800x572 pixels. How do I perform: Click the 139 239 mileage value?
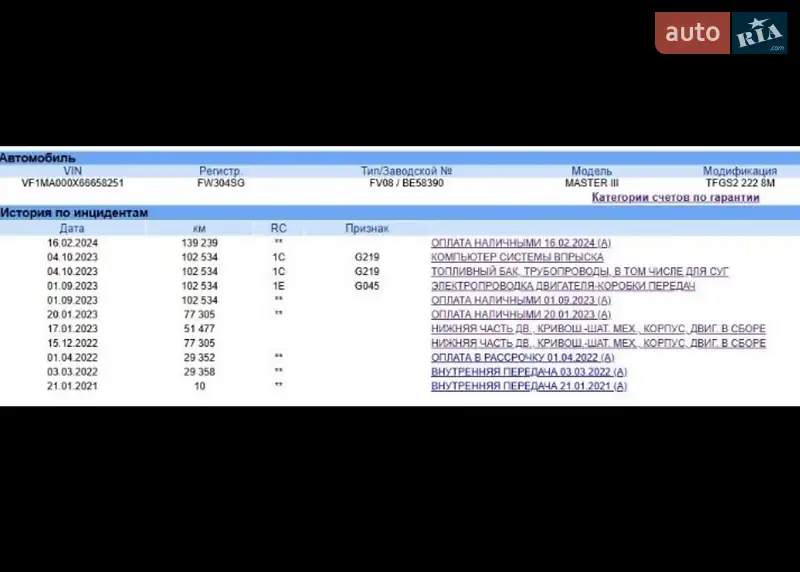[199, 243]
